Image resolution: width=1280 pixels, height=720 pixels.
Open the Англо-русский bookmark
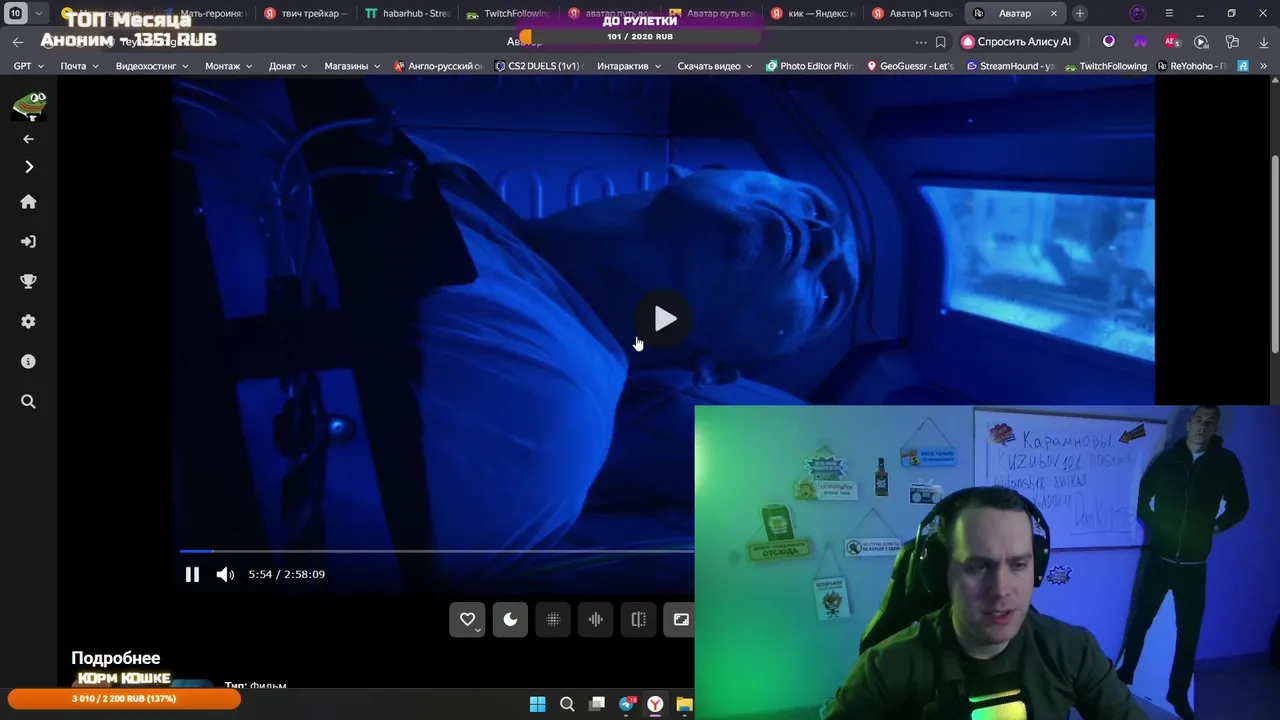point(438,66)
